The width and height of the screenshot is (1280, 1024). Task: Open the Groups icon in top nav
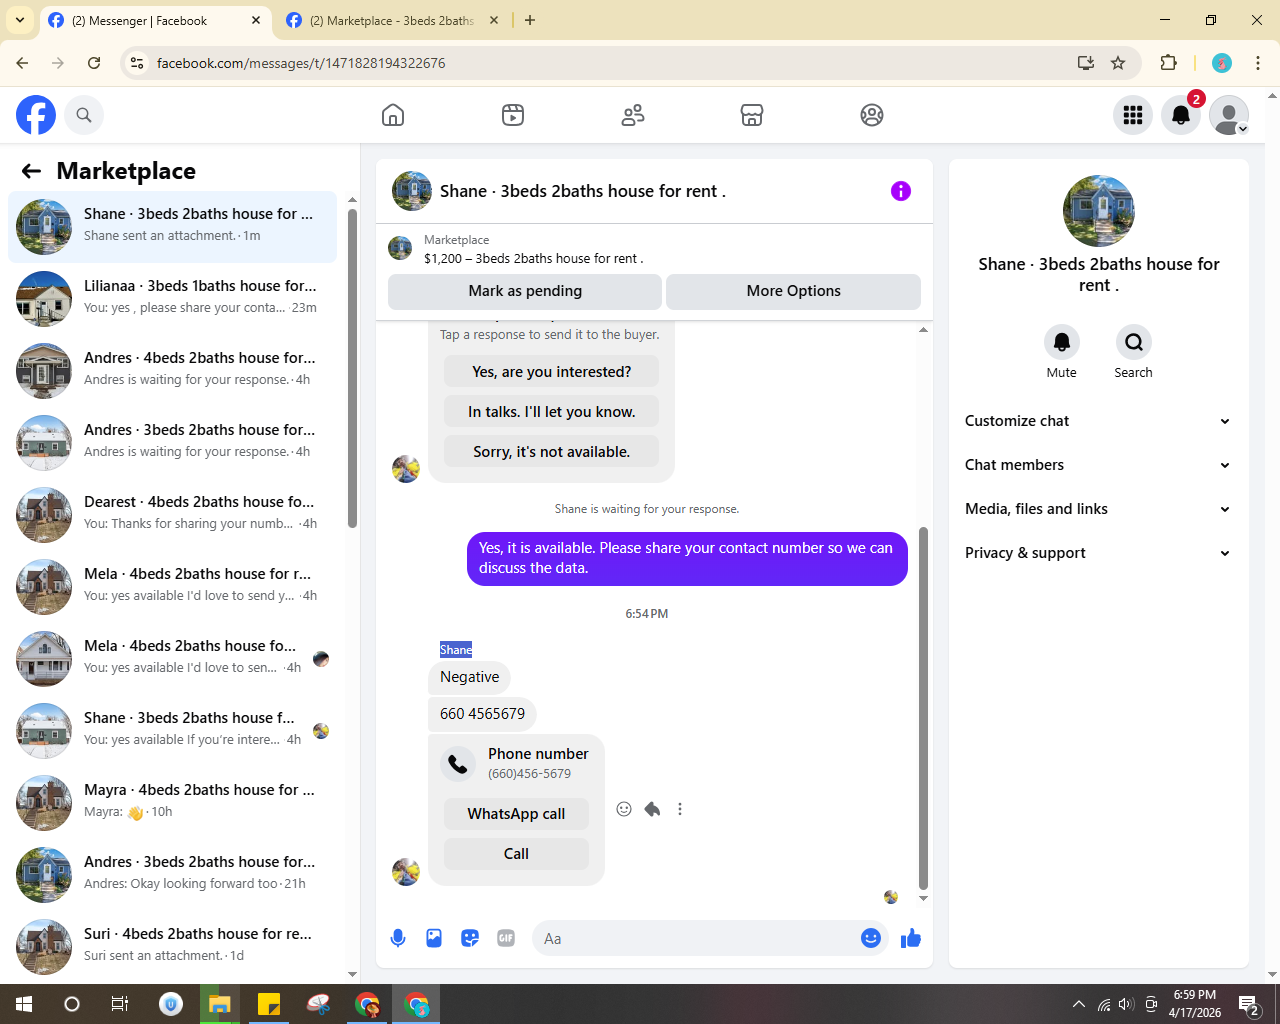[x=872, y=115]
